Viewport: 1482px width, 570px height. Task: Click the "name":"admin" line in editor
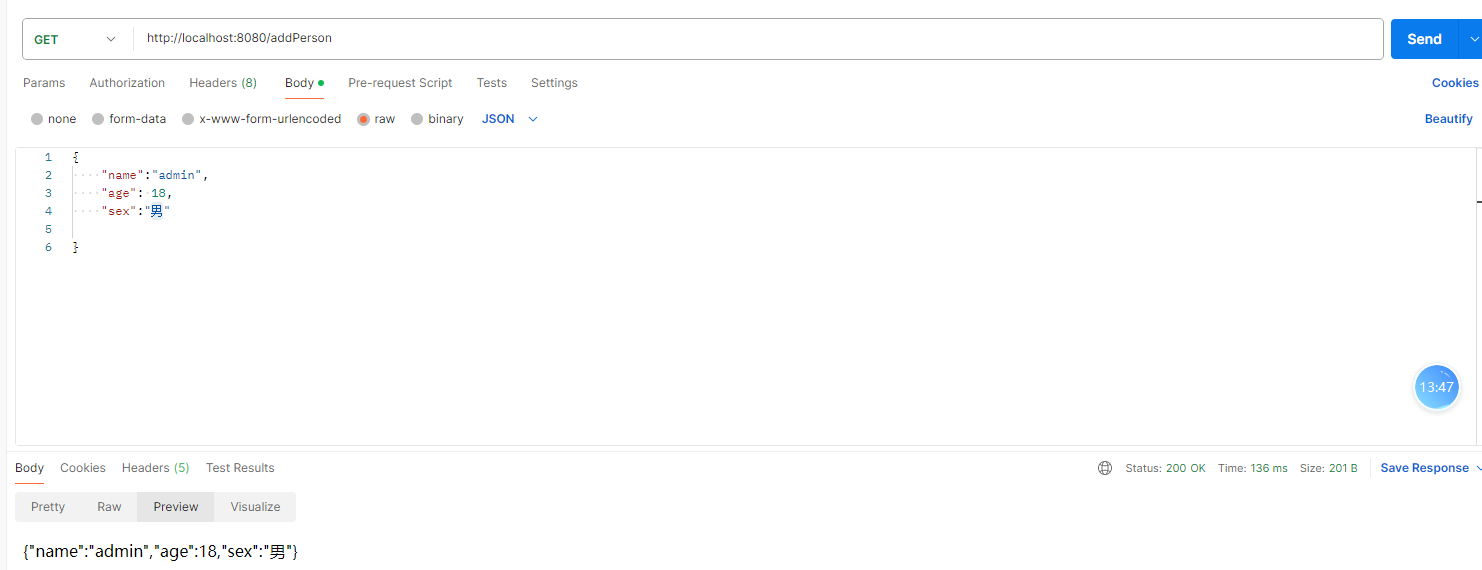point(154,175)
